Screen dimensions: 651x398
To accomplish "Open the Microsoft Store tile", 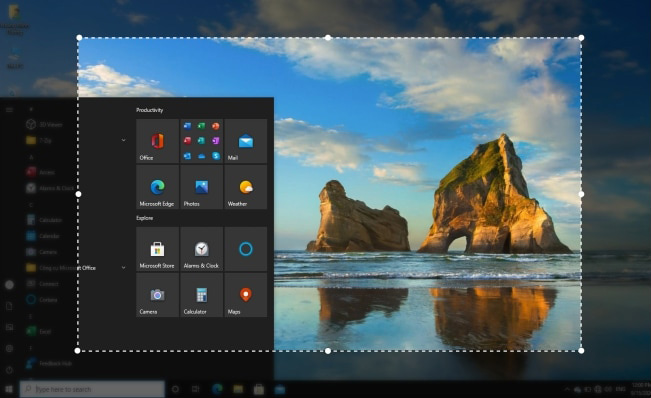I will pos(157,249).
